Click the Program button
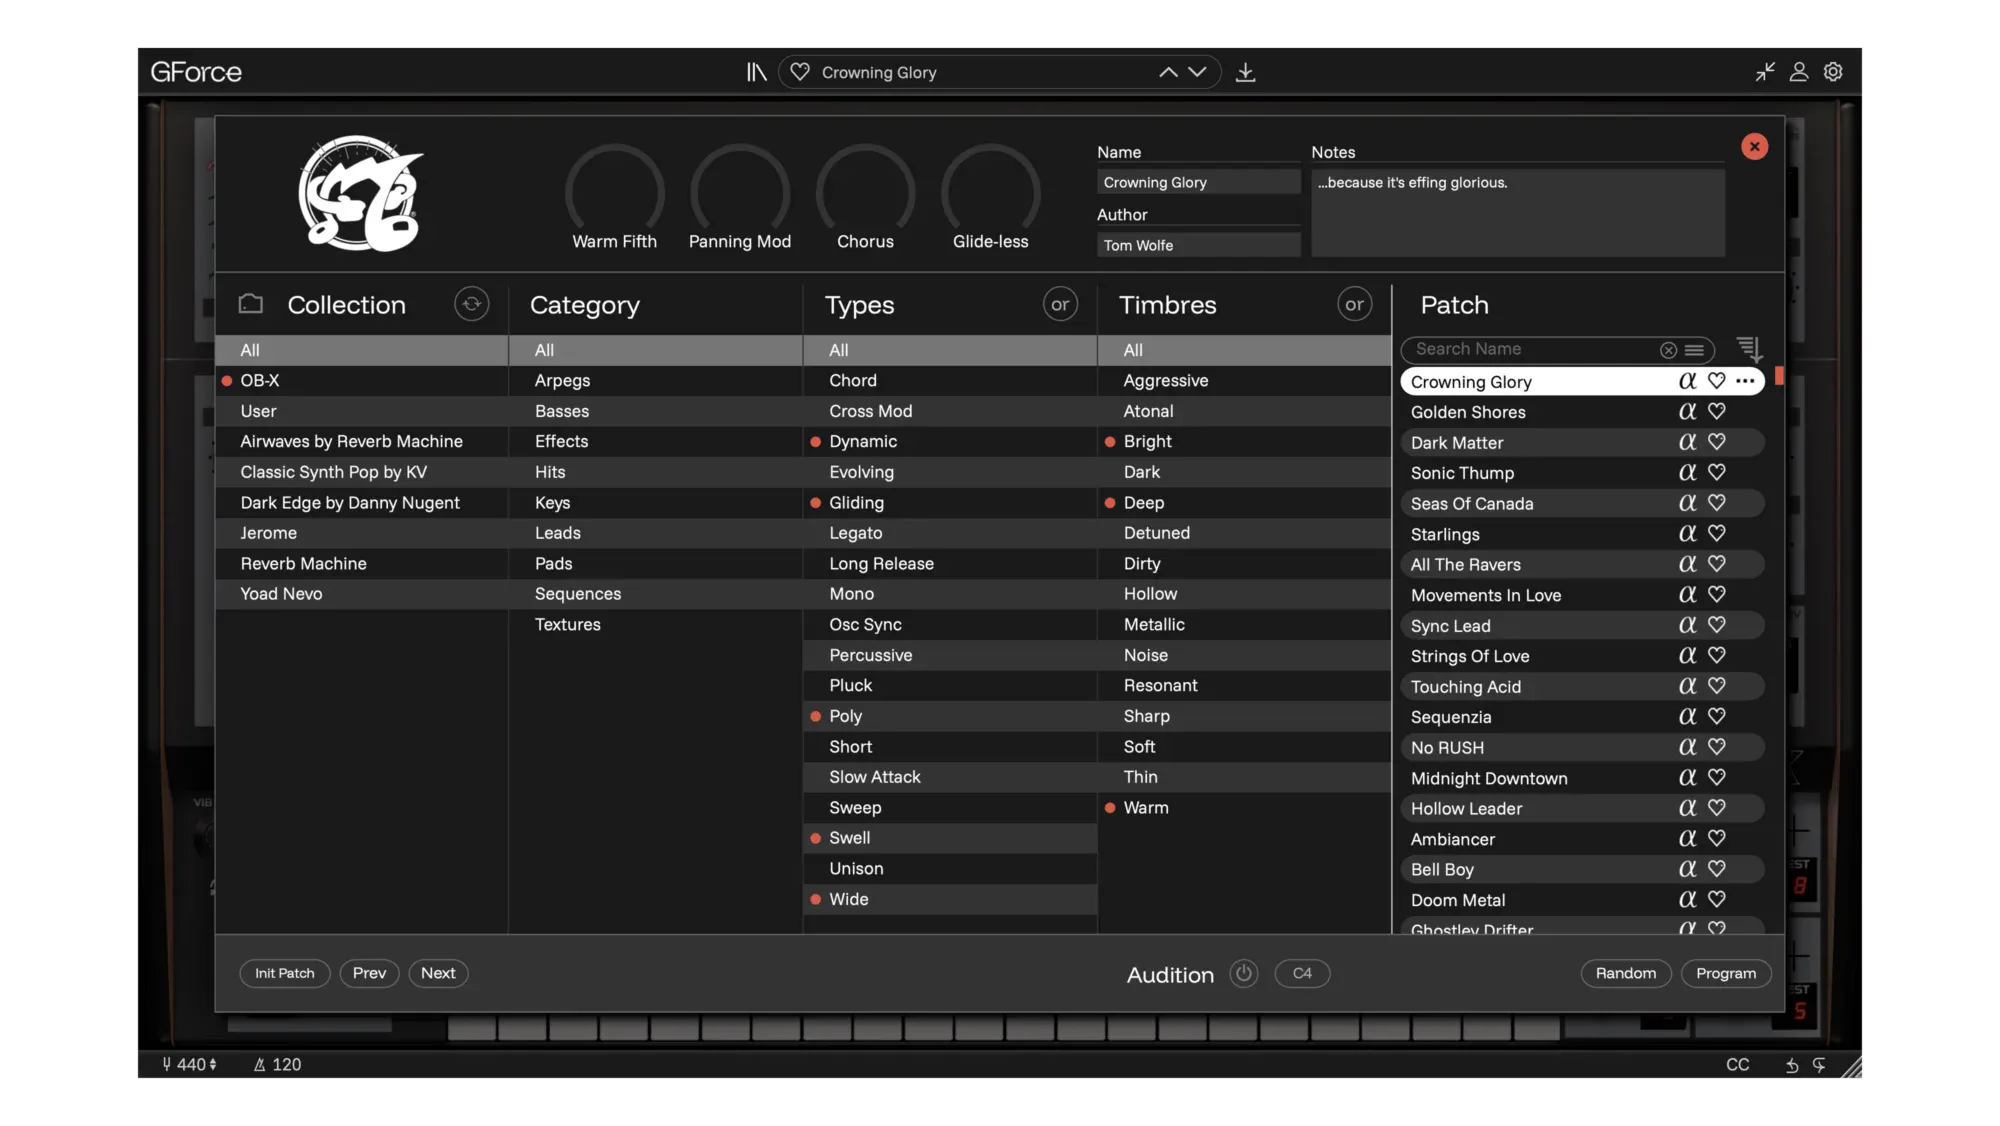Viewport: 2000px width, 1126px height. (1726, 973)
